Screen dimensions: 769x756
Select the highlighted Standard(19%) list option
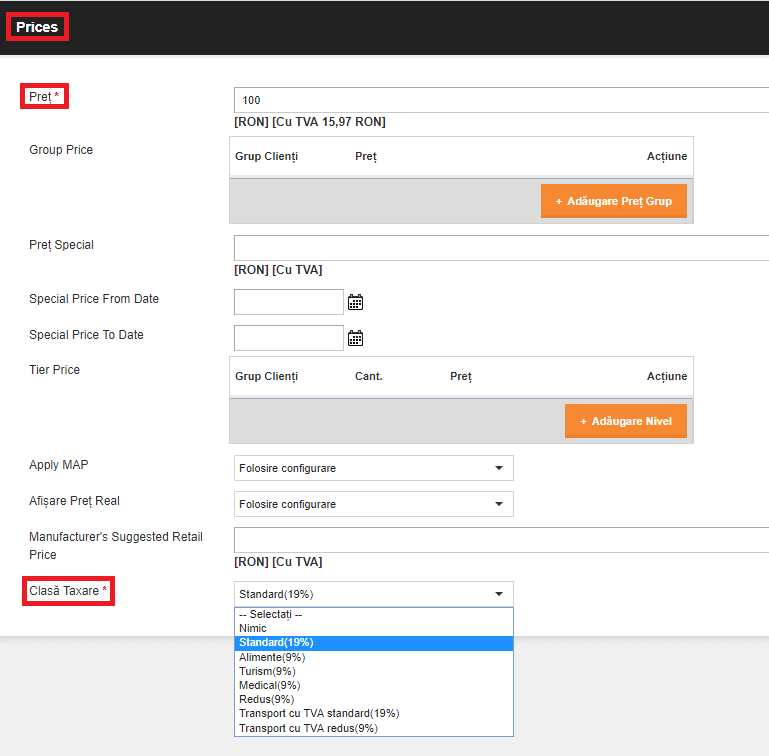pyautogui.click(x=374, y=643)
